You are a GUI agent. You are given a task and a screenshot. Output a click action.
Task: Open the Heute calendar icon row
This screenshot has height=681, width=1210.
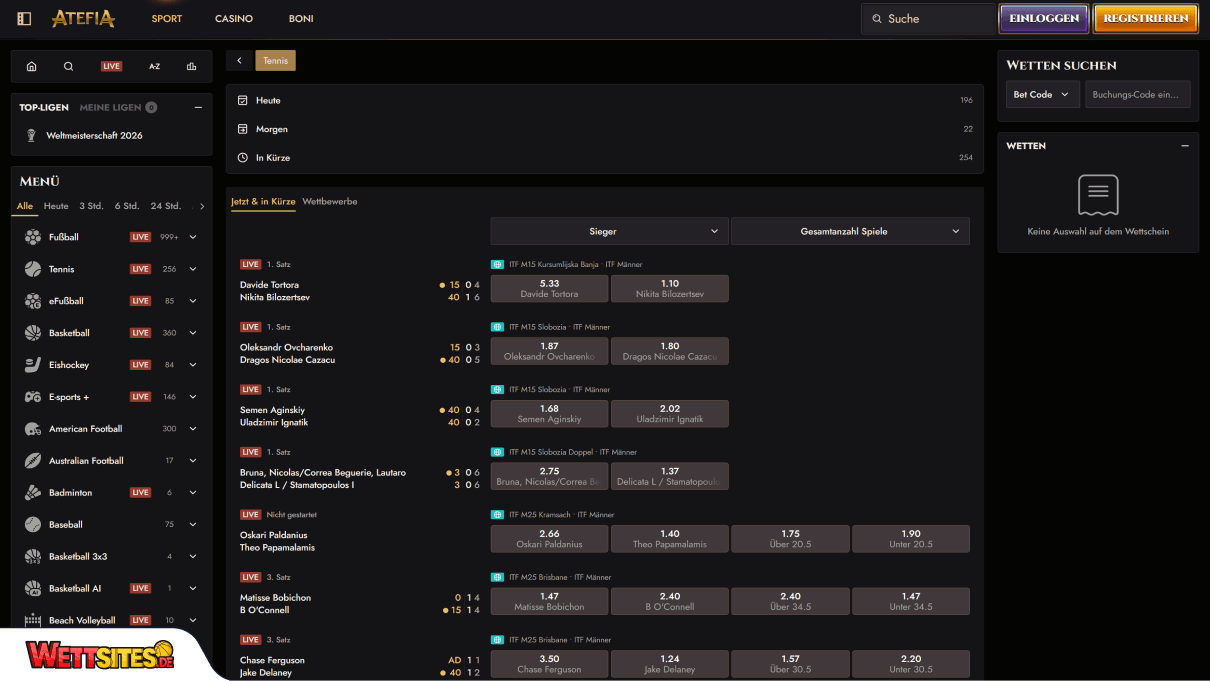(604, 100)
